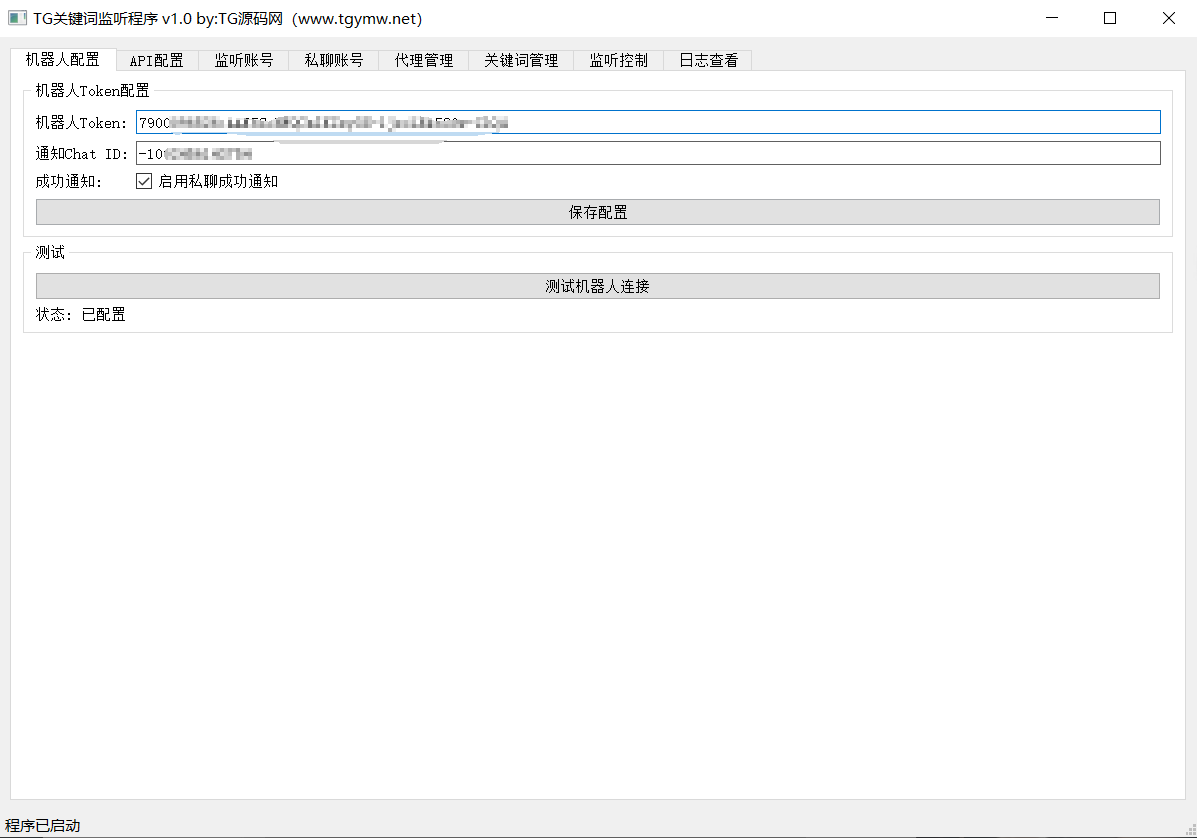Screen dimensions: 1197x838
Task: Switch to the 机器人配置 tab
Action: coord(63,60)
